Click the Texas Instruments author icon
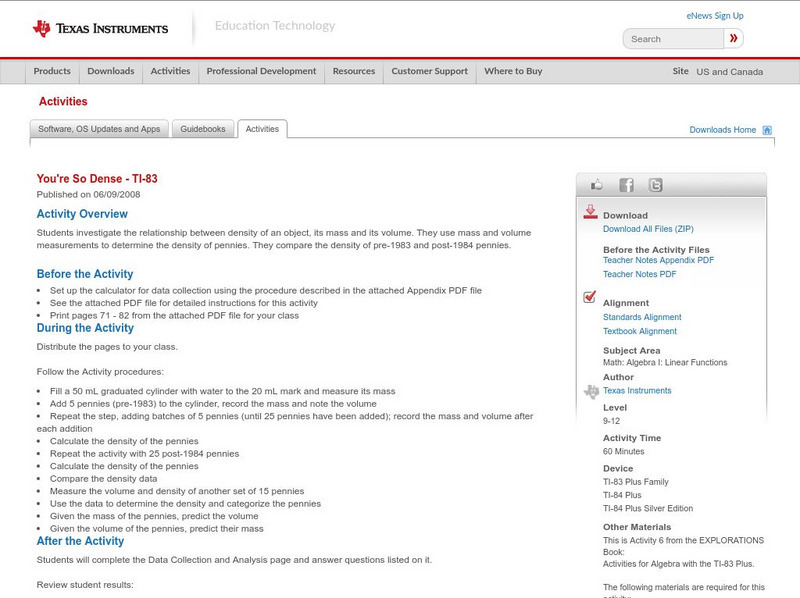800x598 pixels. (x=591, y=391)
